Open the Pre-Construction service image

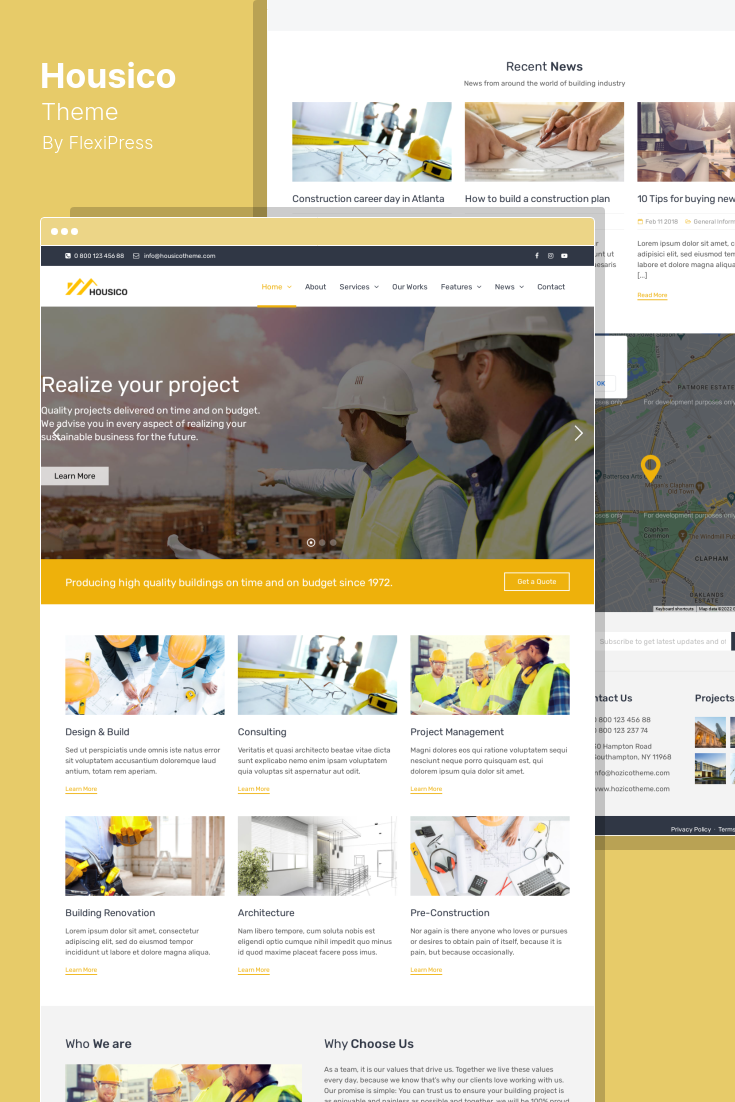(490, 855)
